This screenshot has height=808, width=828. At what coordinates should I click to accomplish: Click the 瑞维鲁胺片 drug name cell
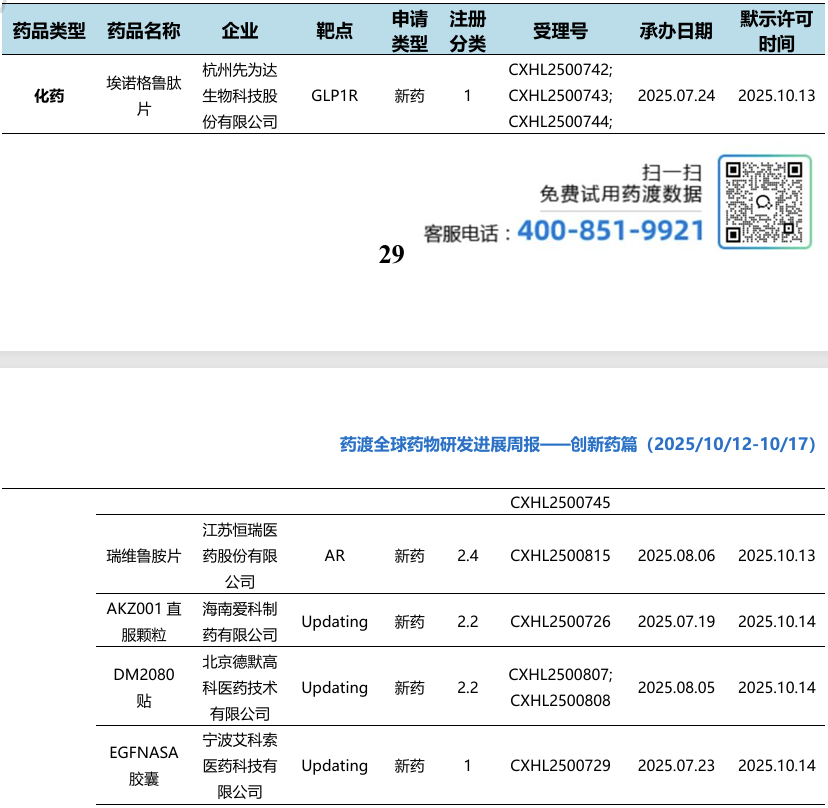(144, 556)
